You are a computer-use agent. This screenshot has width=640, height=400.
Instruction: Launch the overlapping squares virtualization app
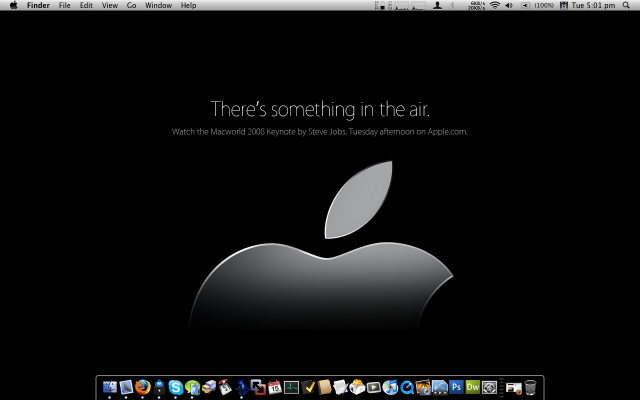[258, 387]
